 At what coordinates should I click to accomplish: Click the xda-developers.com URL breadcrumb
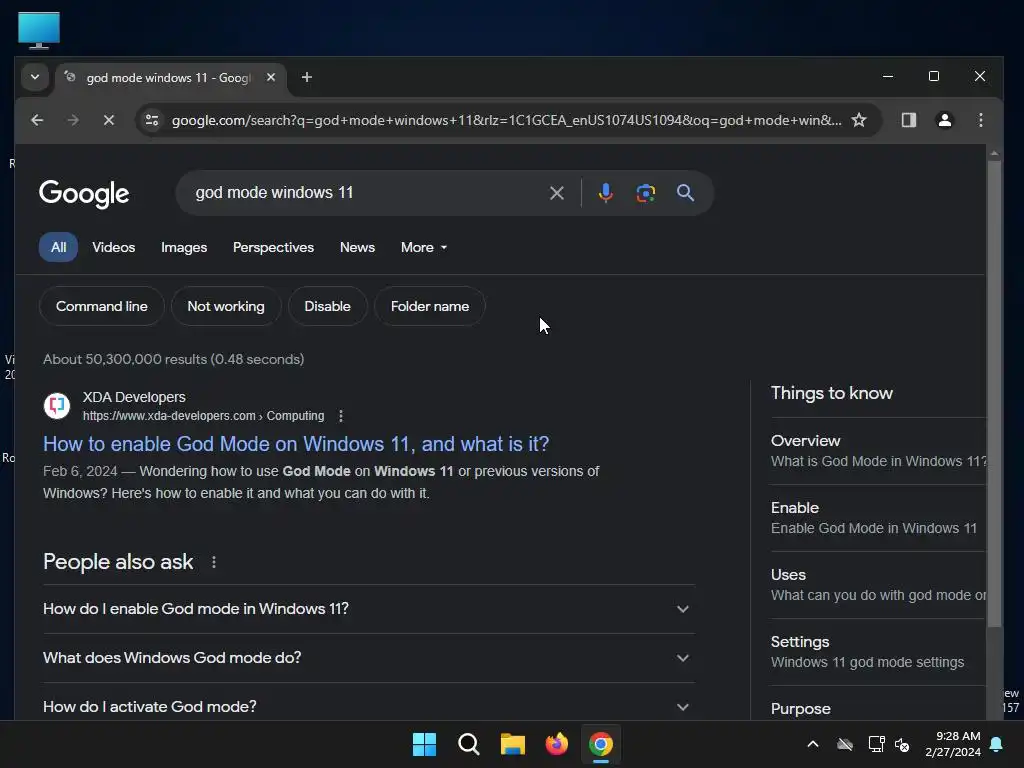203,416
